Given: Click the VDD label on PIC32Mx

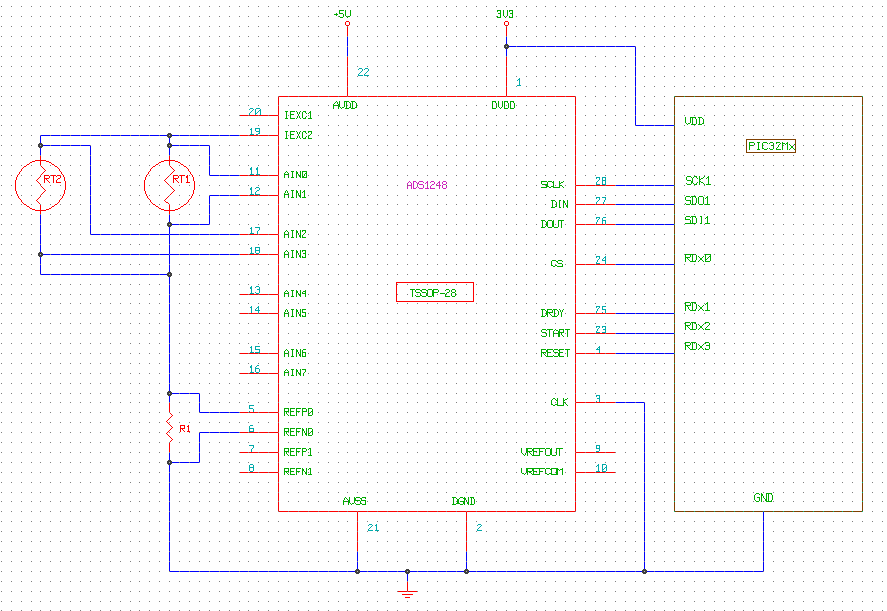Looking at the screenshot, I should [x=694, y=121].
